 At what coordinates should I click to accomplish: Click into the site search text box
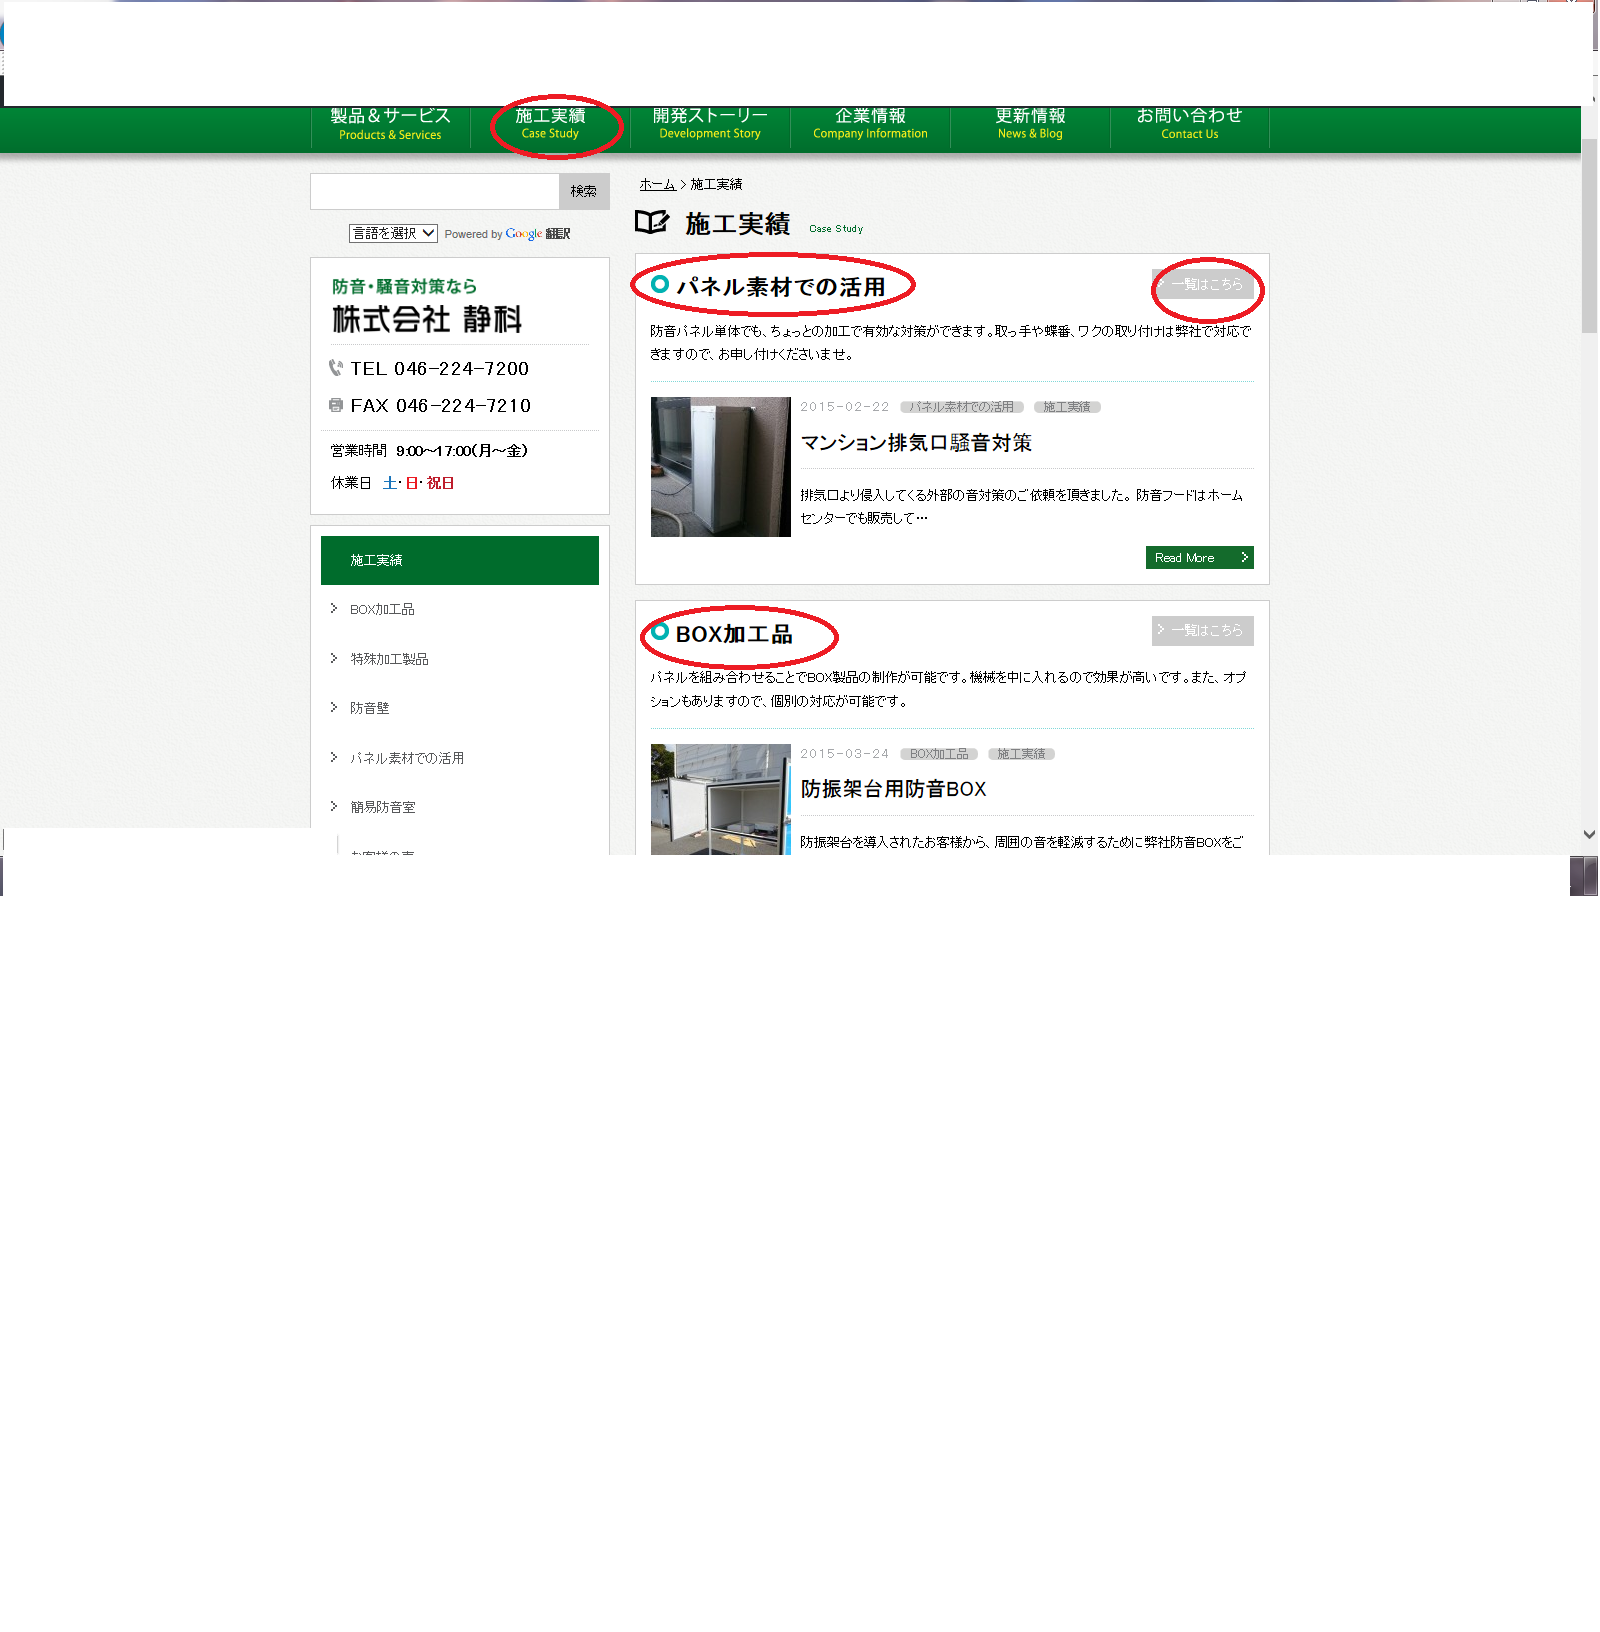[435, 191]
